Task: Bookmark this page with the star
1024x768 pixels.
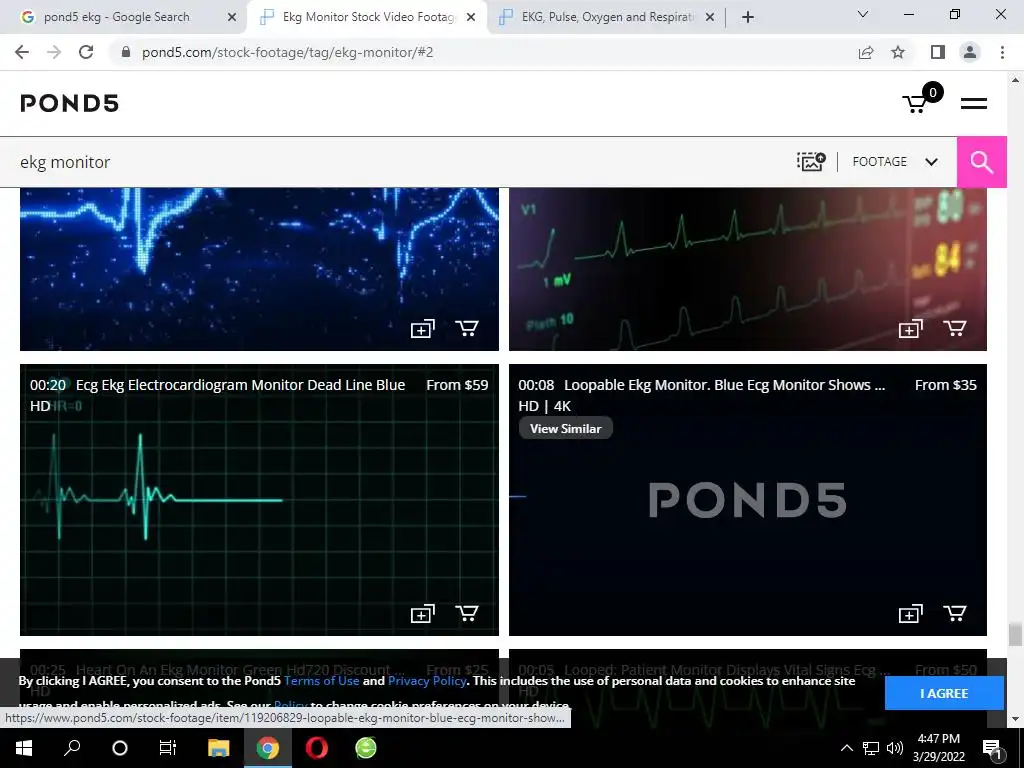Action: (x=898, y=52)
